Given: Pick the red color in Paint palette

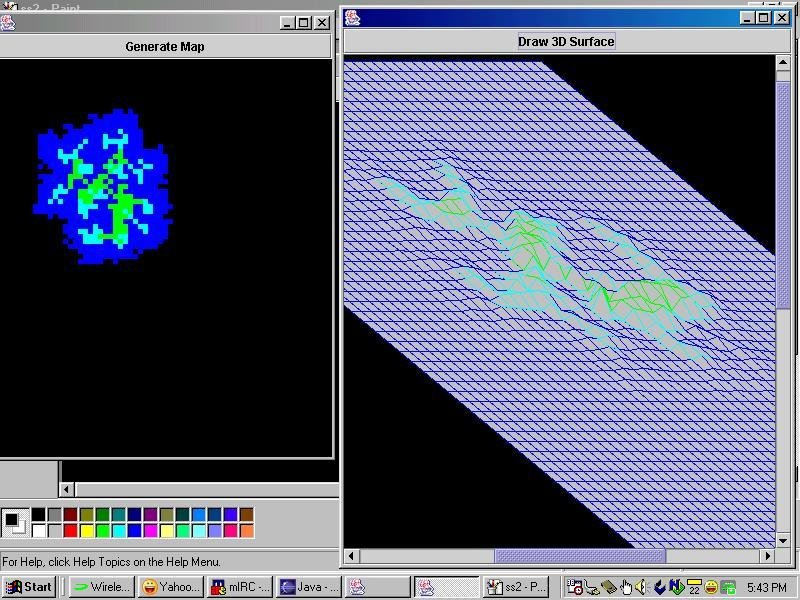Looking at the screenshot, I should [x=71, y=530].
